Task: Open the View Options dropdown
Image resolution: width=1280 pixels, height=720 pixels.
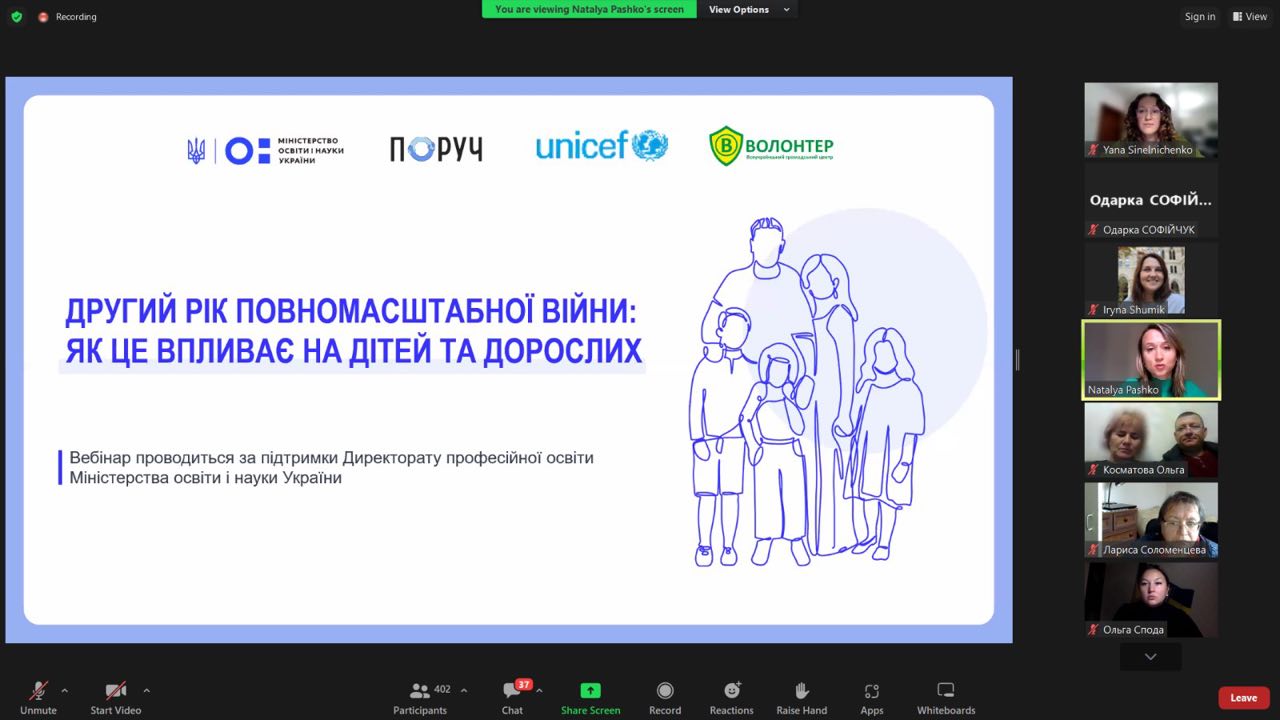Action: coord(749,10)
